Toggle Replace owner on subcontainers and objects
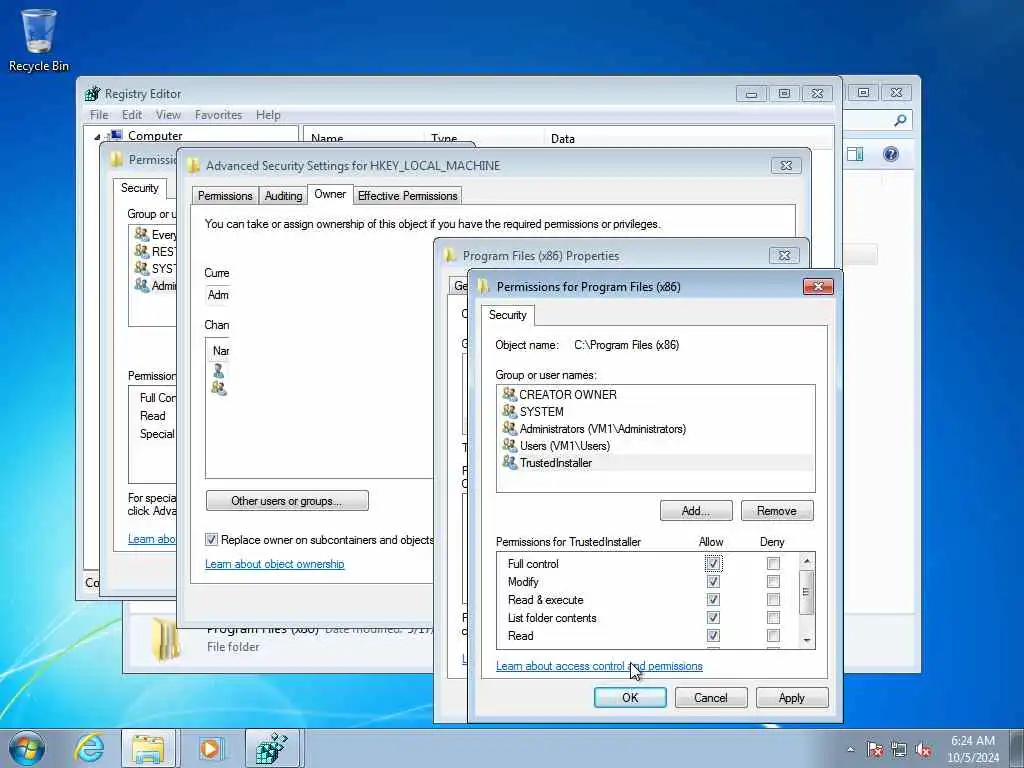Image resolution: width=1024 pixels, height=768 pixels. (211, 539)
